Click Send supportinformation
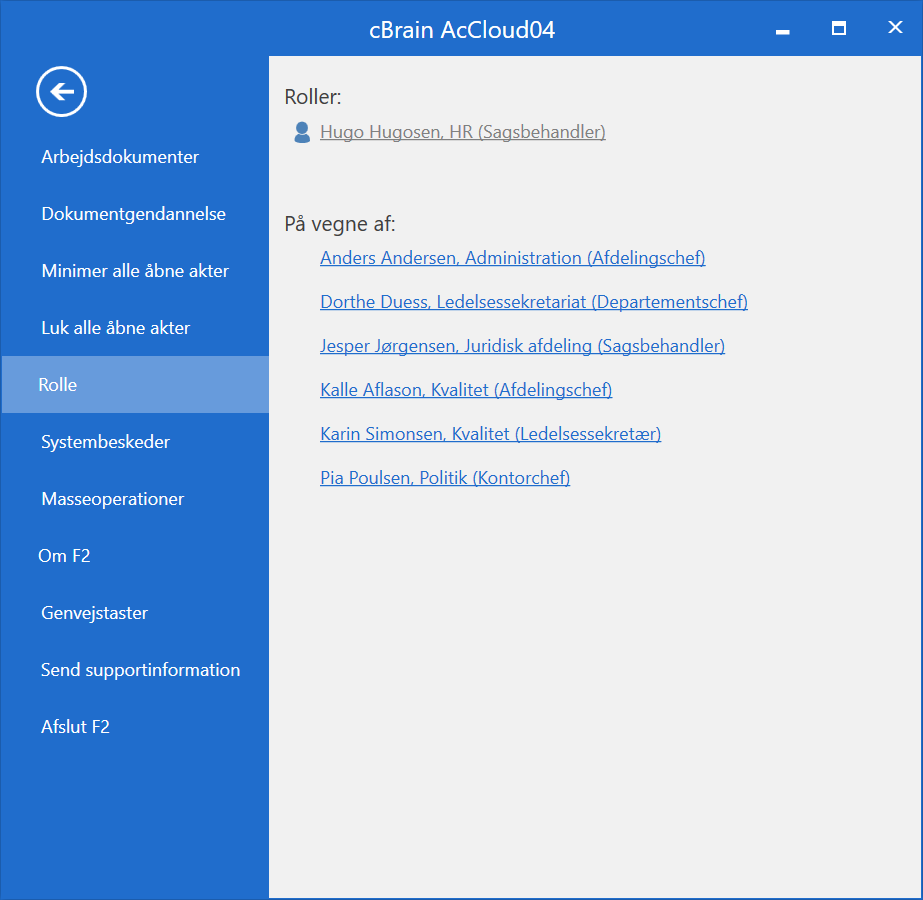 (140, 670)
